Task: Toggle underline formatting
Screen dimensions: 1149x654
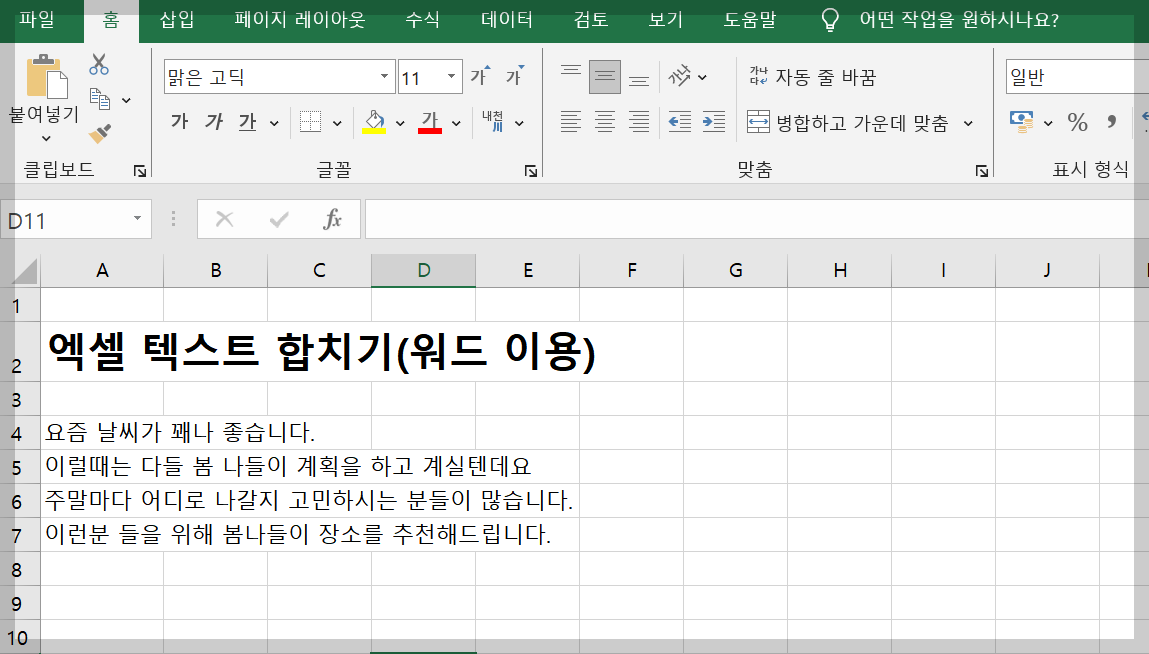Action: point(248,123)
